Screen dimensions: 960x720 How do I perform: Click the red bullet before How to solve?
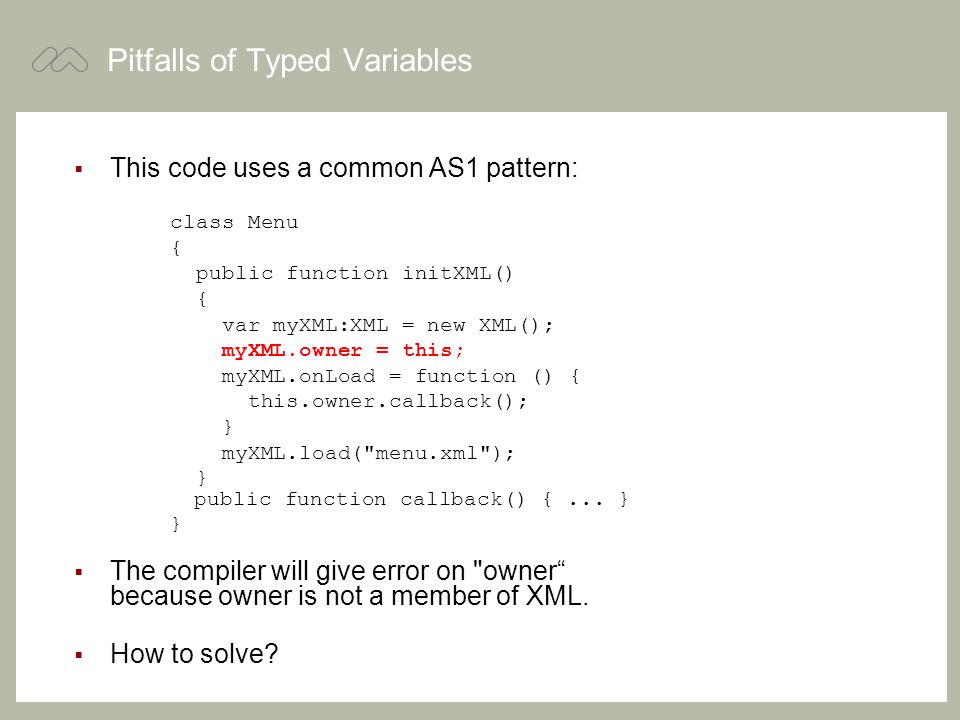click(78, 655)
